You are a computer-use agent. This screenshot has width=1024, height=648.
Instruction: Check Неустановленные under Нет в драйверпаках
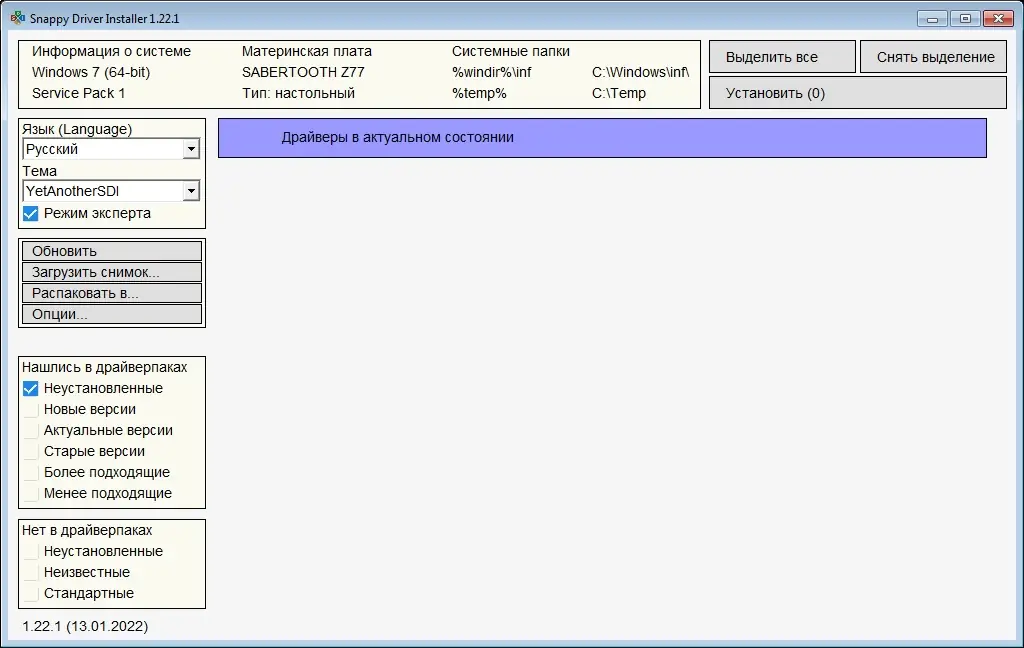coord(30,551)
